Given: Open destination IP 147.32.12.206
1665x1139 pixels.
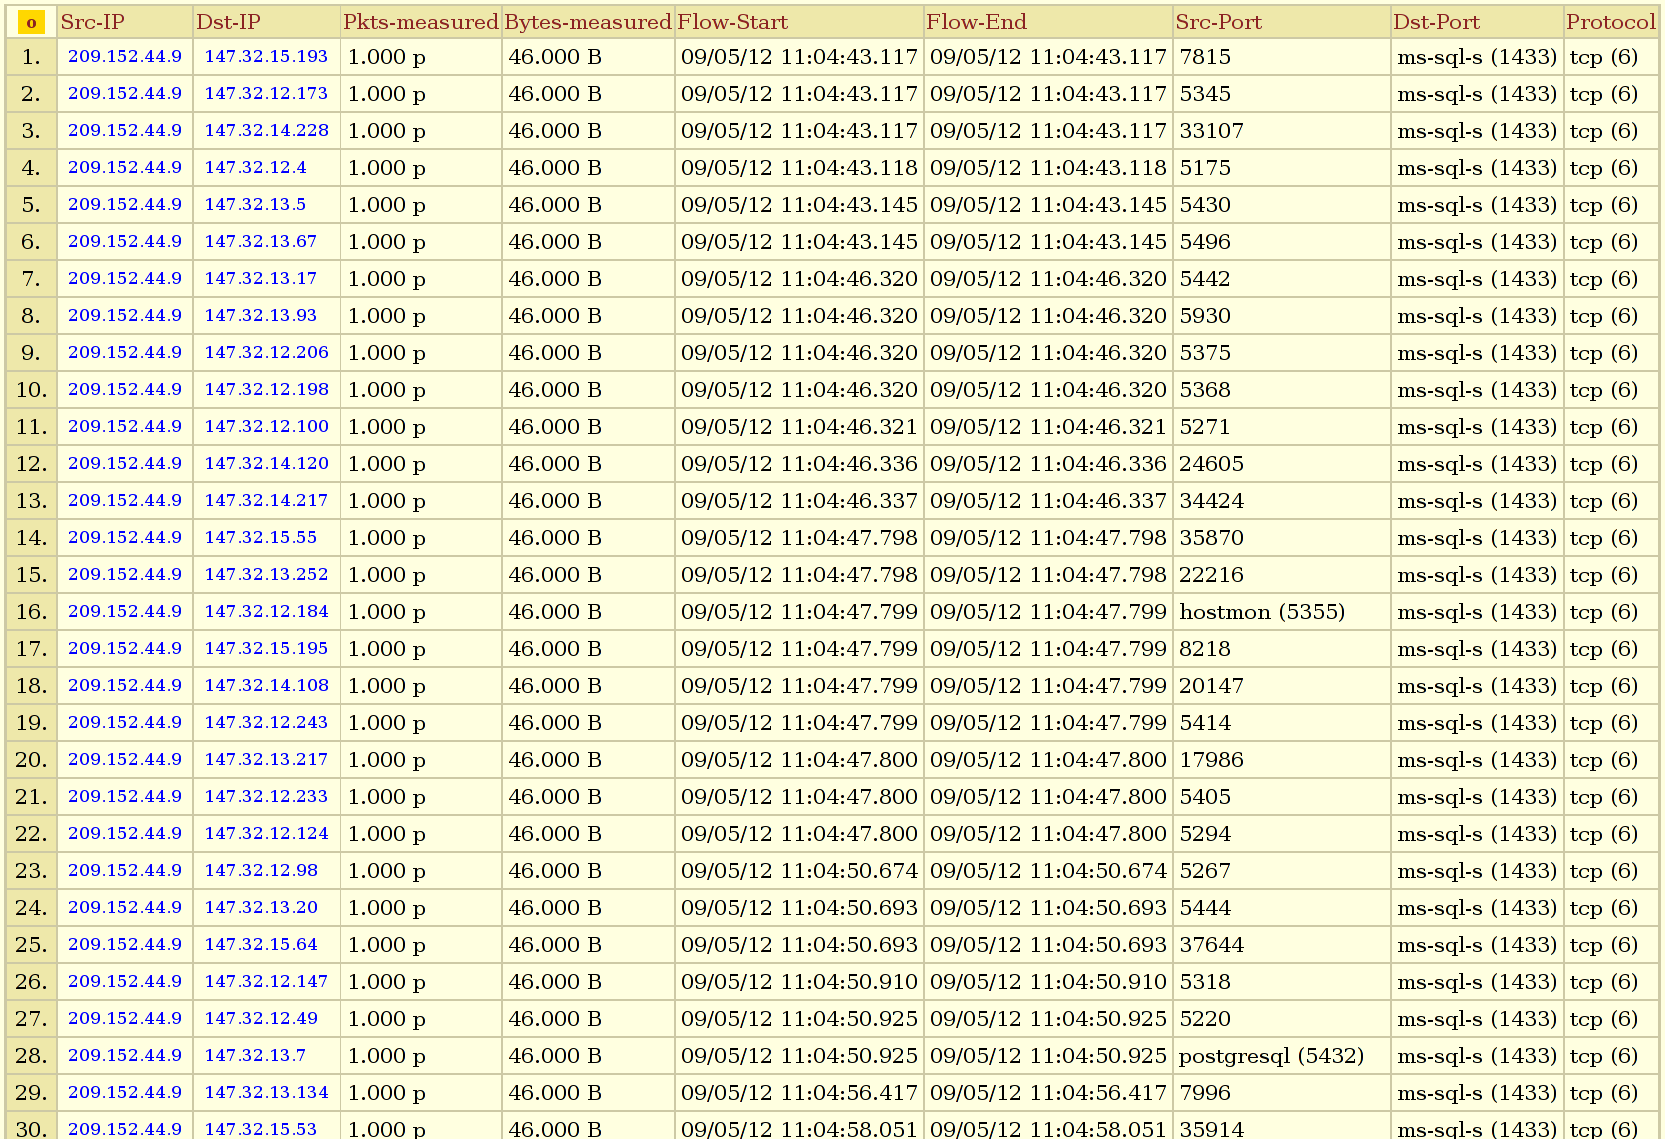Looking at the screenshot, I should pyautogui.click(x=266, y=352).
